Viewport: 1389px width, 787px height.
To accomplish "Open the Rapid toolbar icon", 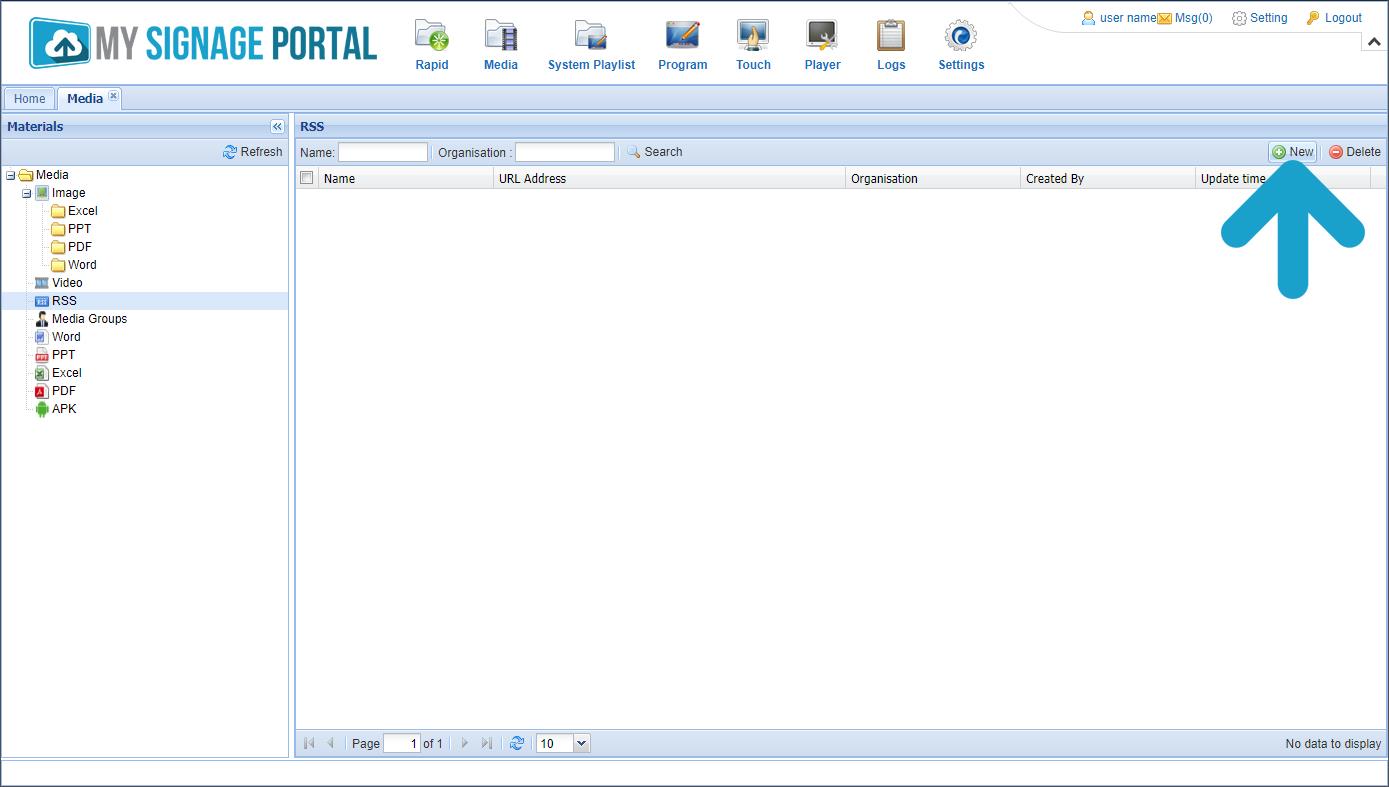I will coord(432,46).
